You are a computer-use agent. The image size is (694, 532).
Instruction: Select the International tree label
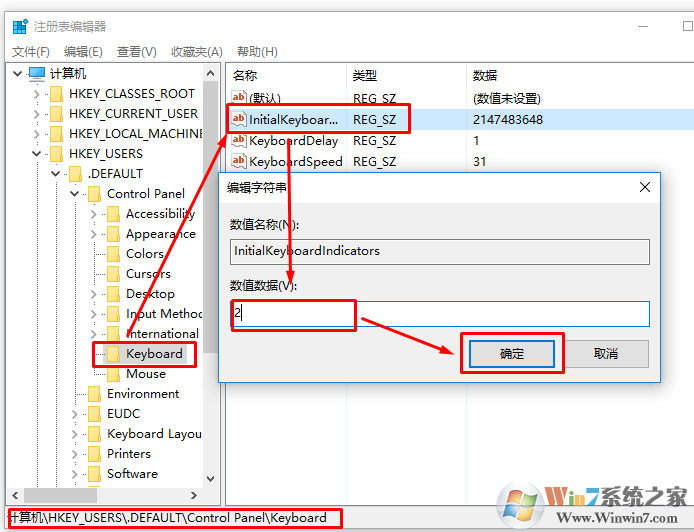(x=162, y=334)
